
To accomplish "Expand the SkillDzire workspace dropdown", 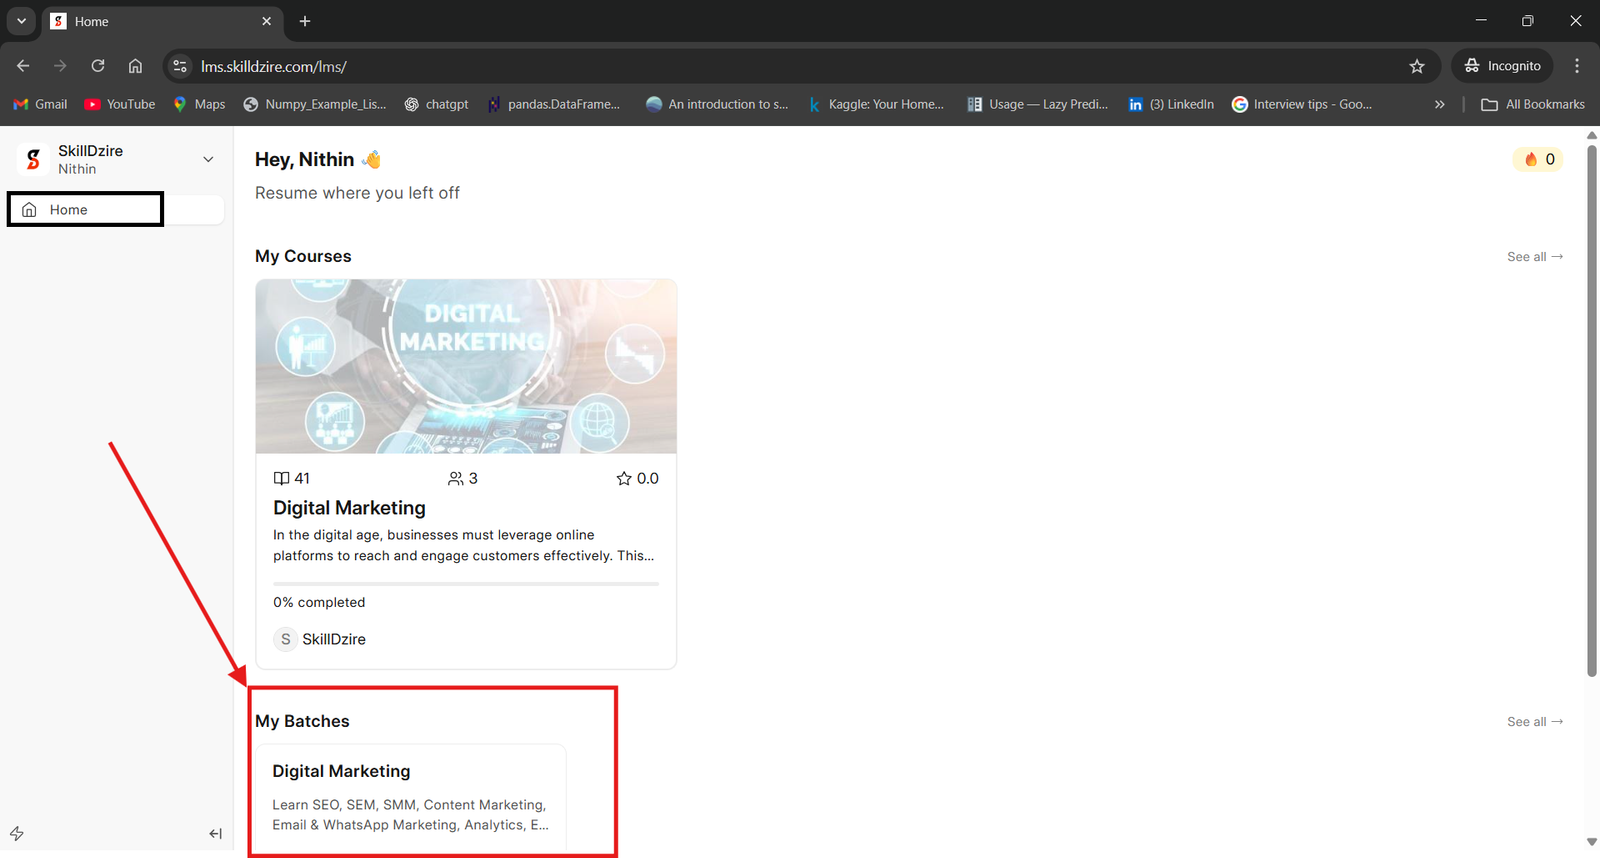I will pos(208,159).
